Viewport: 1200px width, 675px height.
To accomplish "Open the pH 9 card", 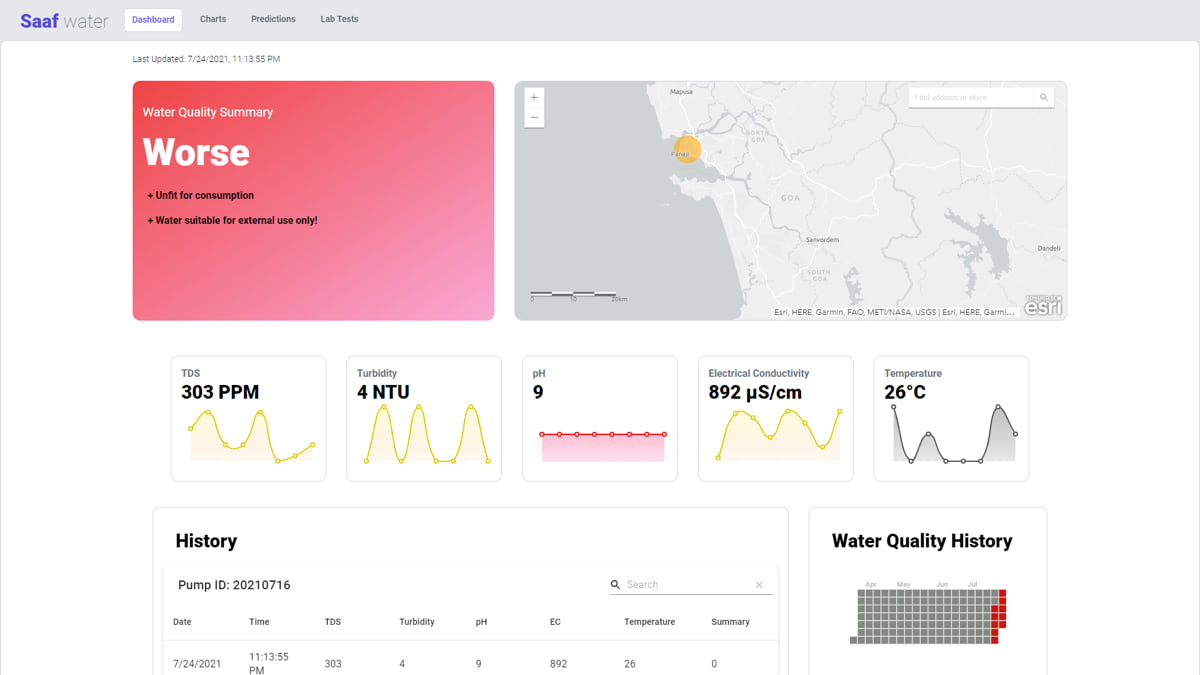I will pyautogui.click(x=600, y=418).
